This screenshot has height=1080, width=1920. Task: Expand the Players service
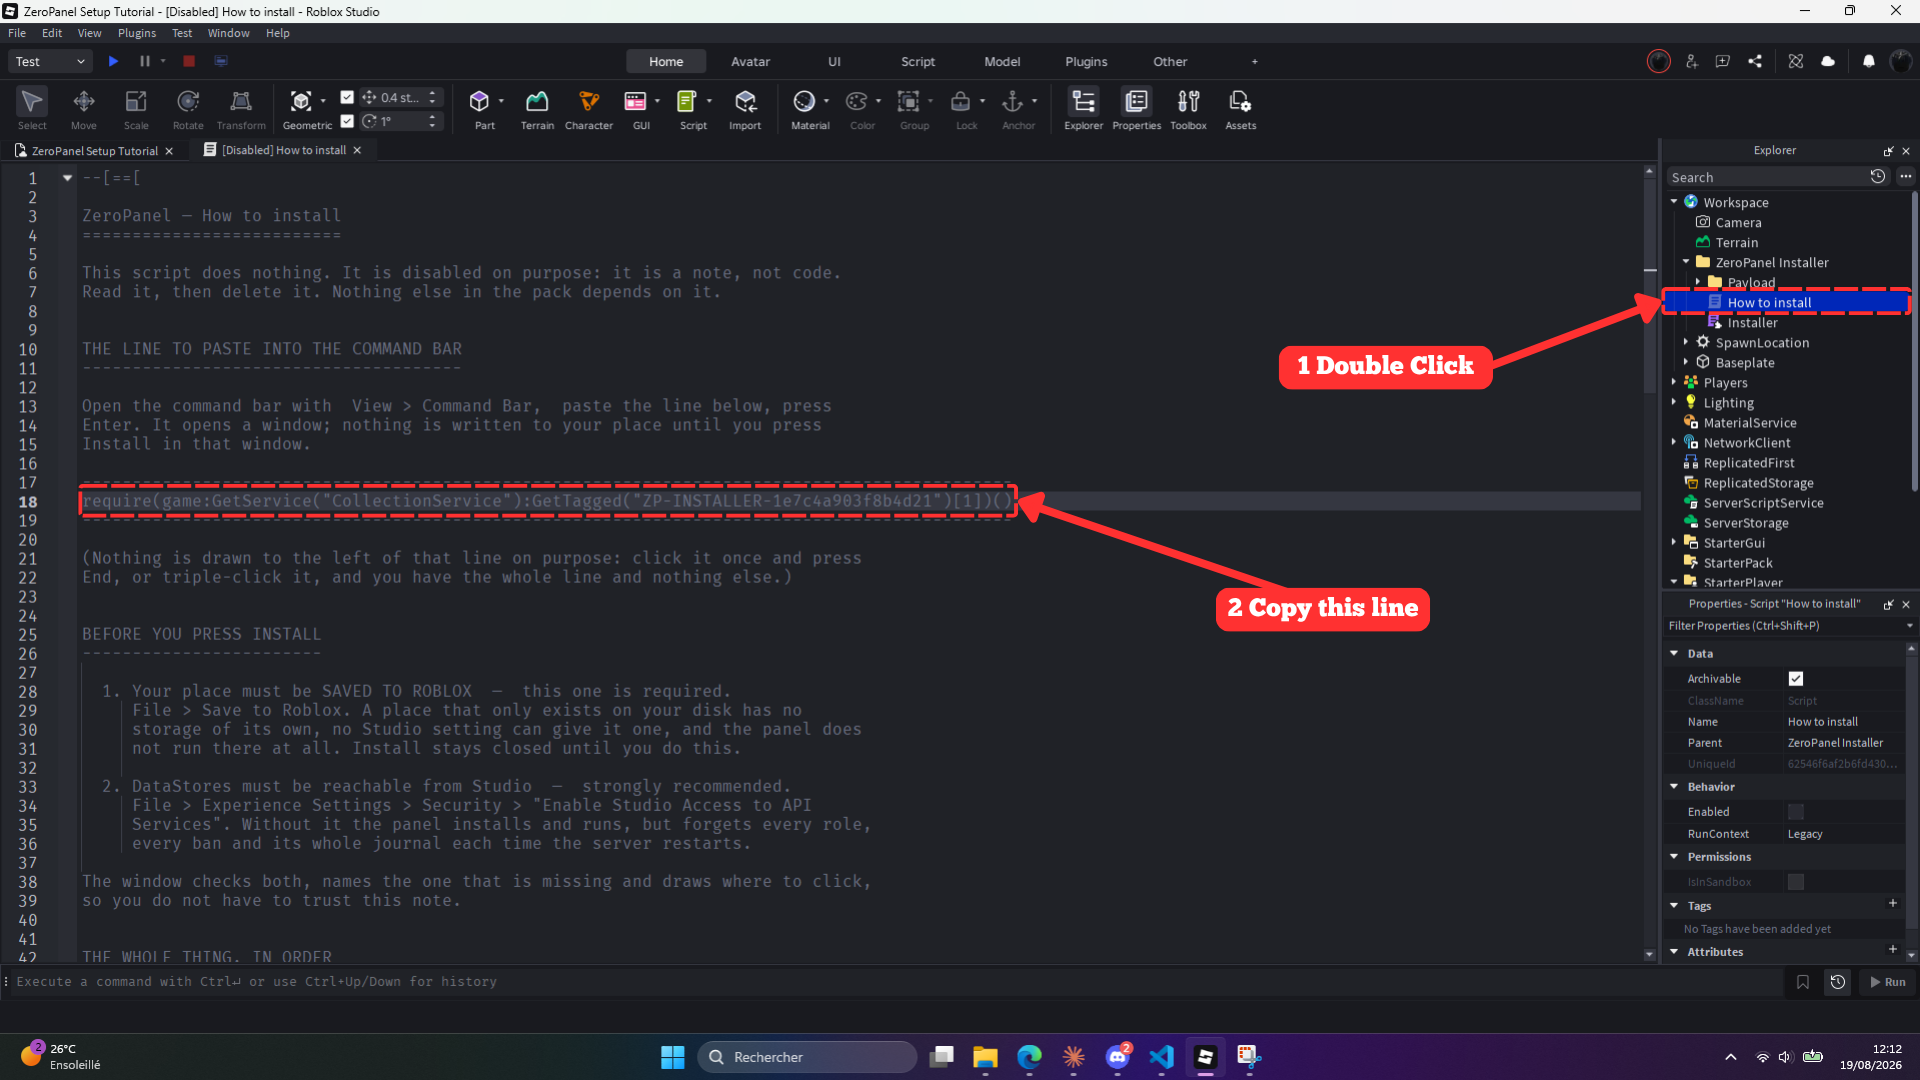(1674, 382)
